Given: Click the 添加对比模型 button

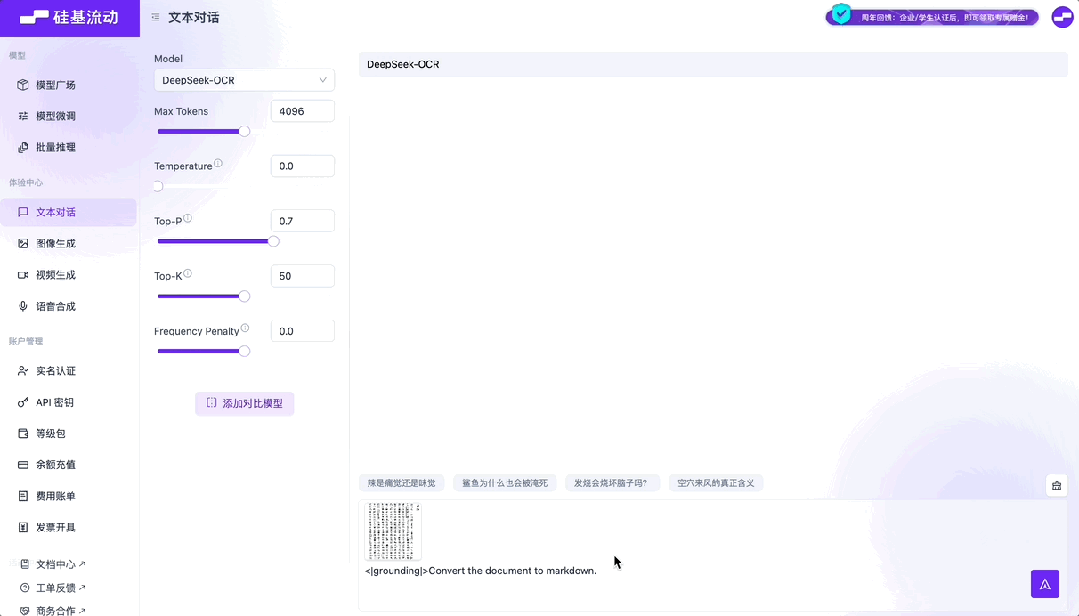Looking at the screenshot, I should 244,403.
